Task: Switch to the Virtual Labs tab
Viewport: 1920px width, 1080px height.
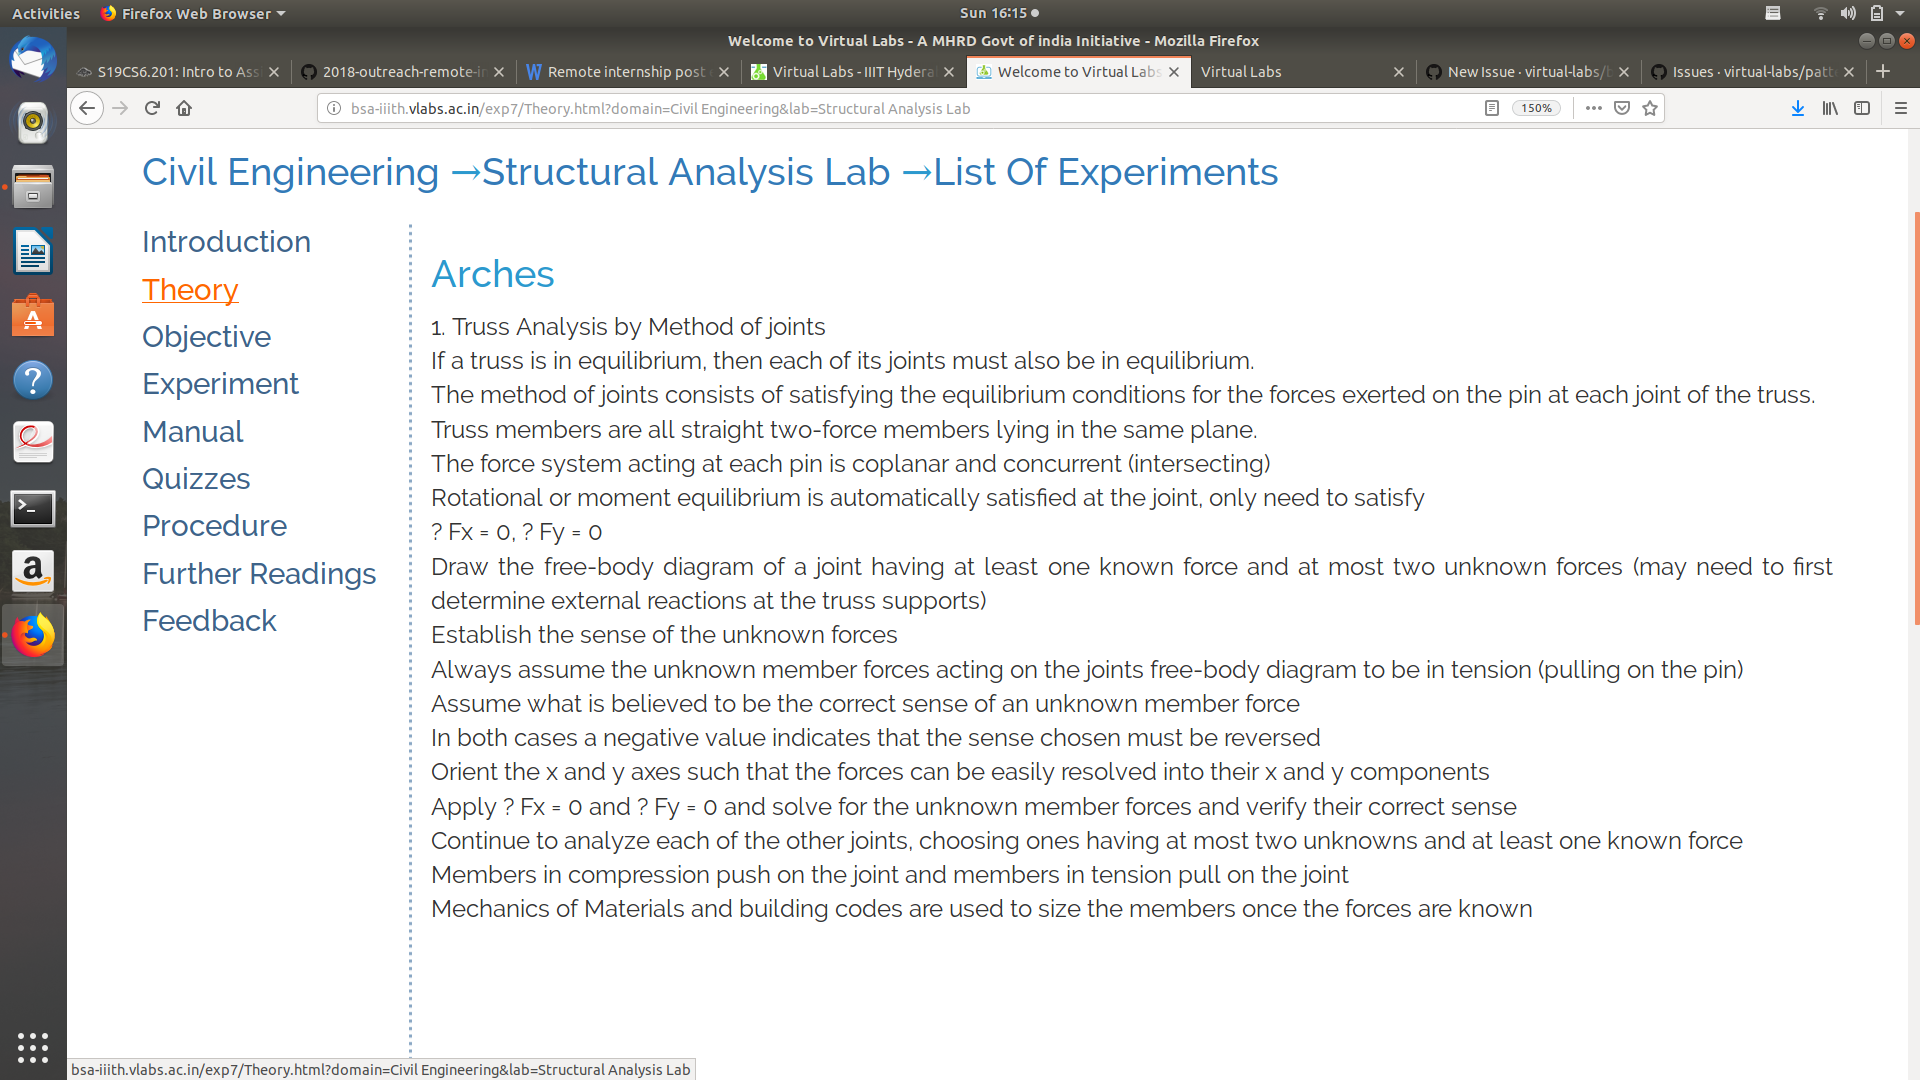Action: pyautogui.click(x=1242, y=71)
